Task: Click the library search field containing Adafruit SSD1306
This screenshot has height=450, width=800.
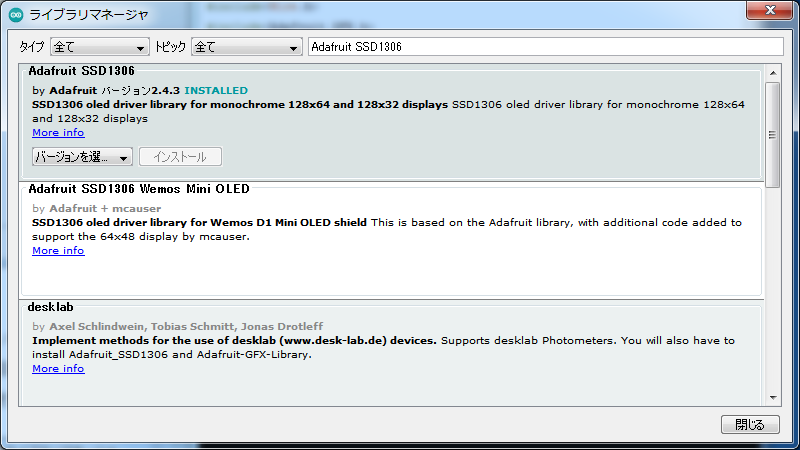Action: (x=545, y=47)
